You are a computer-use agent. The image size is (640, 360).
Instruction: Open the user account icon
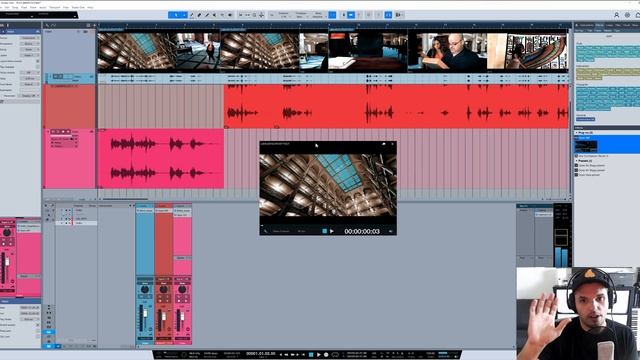point(616,15)
